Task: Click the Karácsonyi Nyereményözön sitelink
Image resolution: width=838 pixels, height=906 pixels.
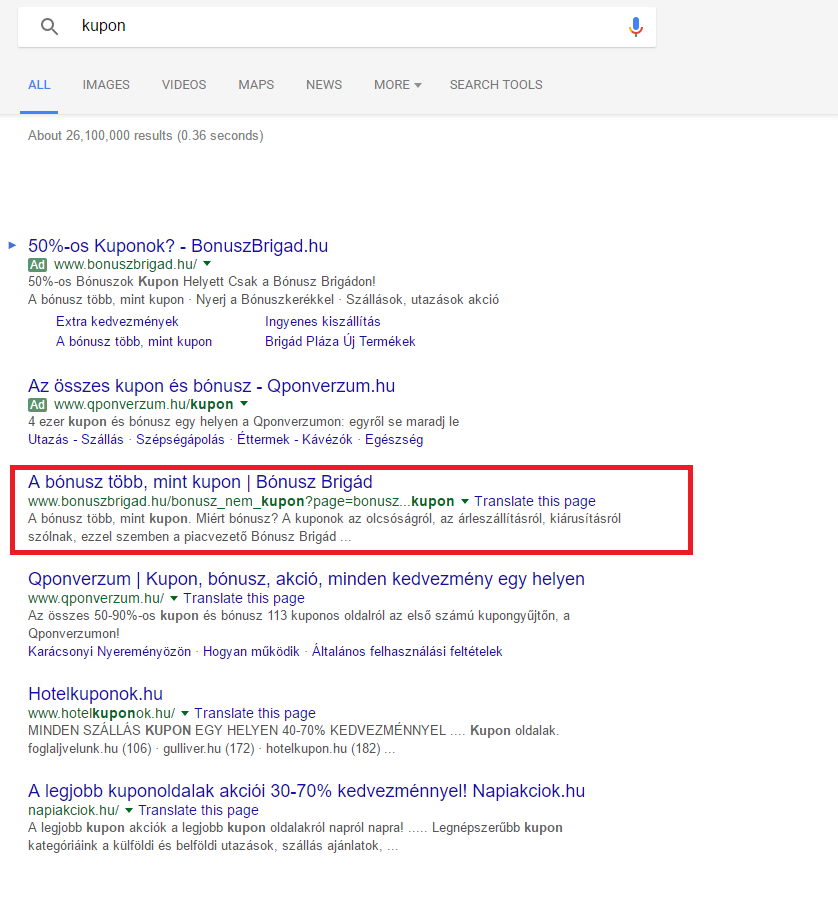Action: pos(109,652)
